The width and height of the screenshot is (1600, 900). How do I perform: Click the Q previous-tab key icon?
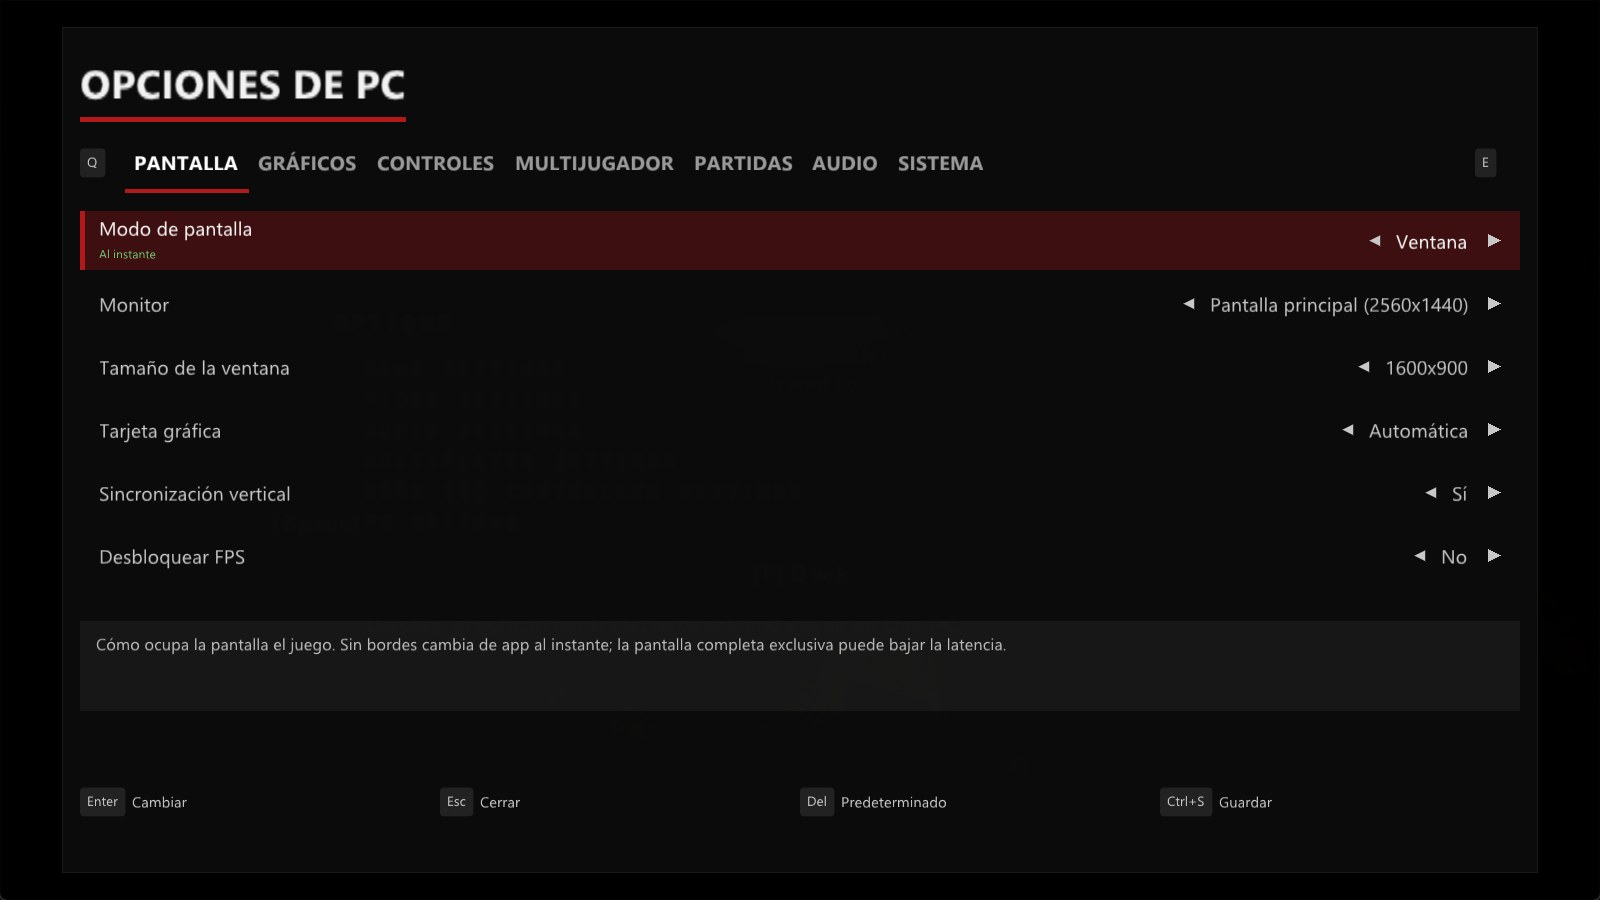point(92,163)
